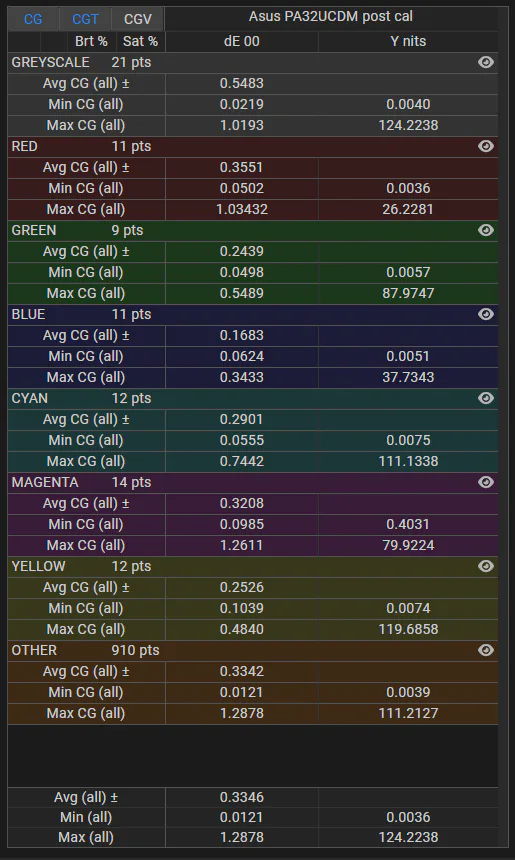Click other average dE value 0.3342
Viewport: 515px width, 860px height.
(x=242, y=671)
